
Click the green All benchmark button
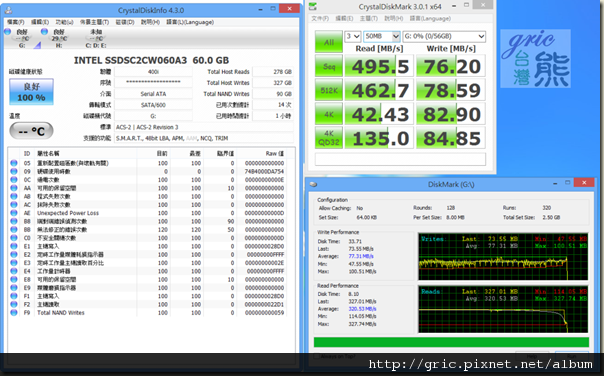(x=329, y=42)
